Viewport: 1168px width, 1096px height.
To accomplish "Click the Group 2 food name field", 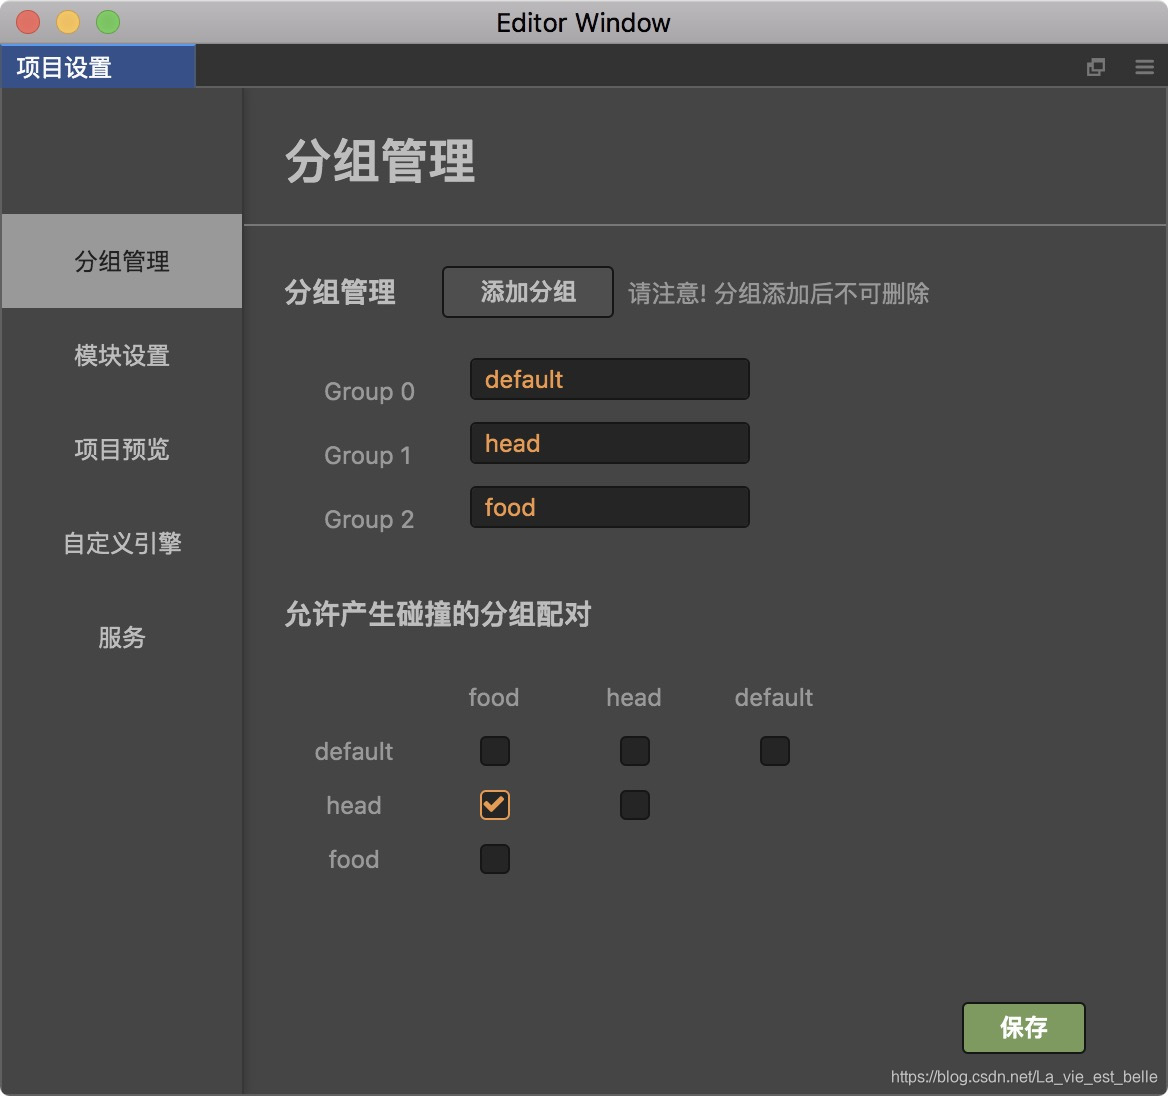I will (x=609, y=507).
